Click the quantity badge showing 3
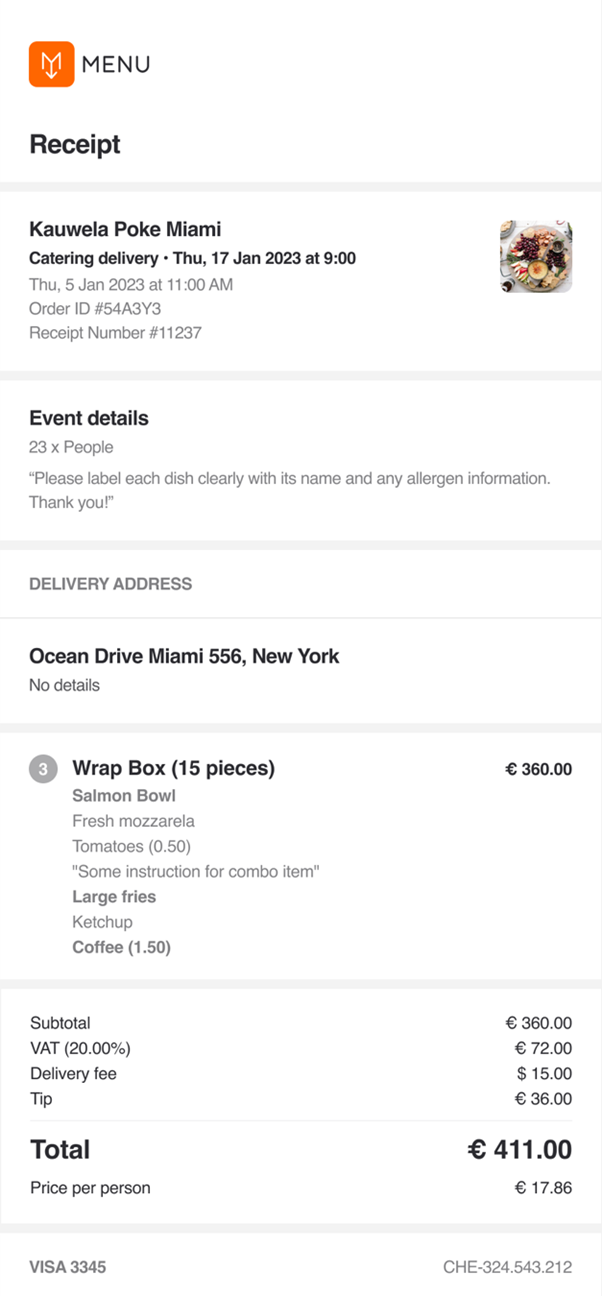The height and width of the screenshot is (1296, 602). (43, 770)
